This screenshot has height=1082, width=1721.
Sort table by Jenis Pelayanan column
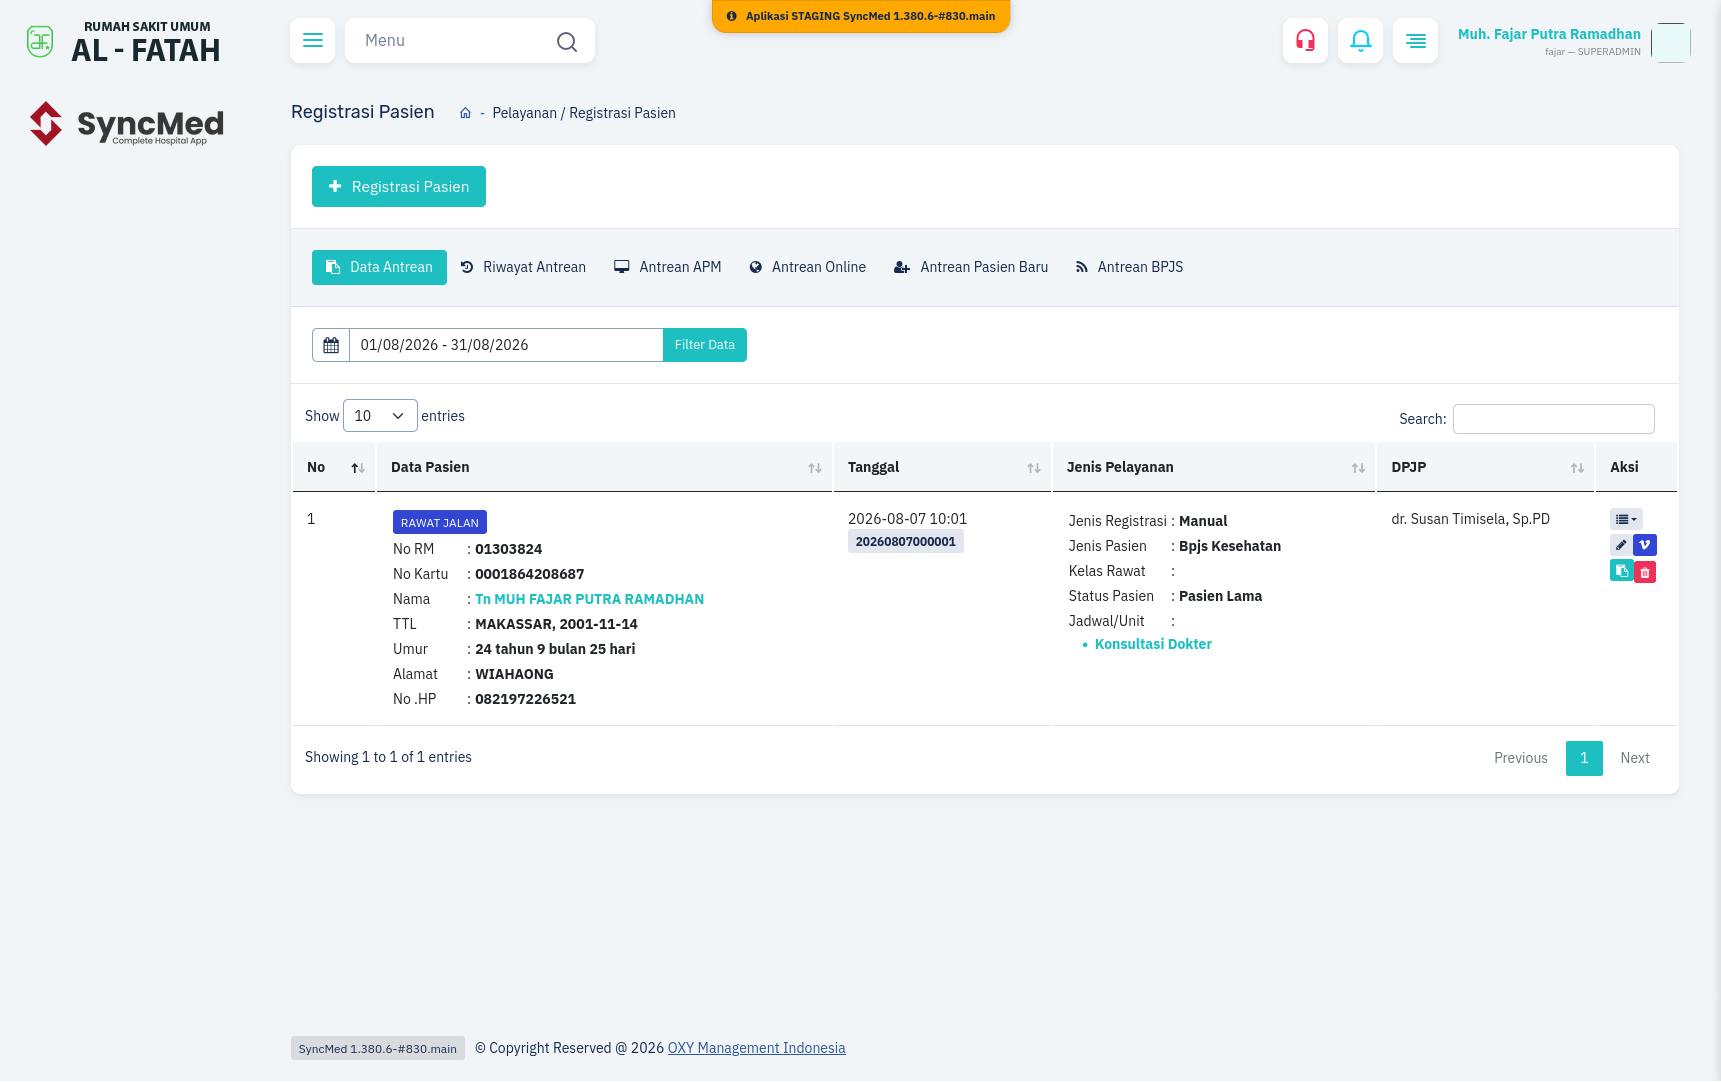coord(1214,467)
